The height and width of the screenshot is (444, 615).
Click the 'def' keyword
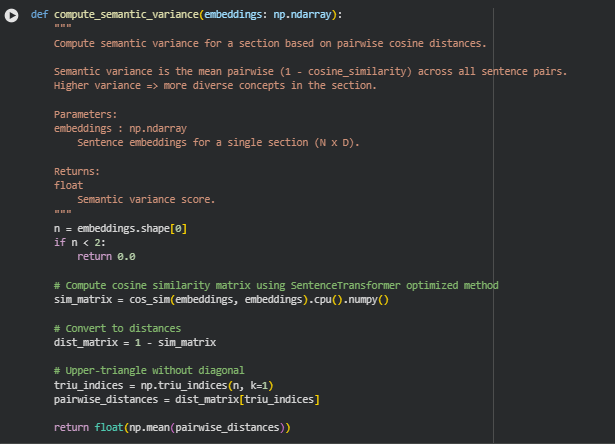point(39,15)
